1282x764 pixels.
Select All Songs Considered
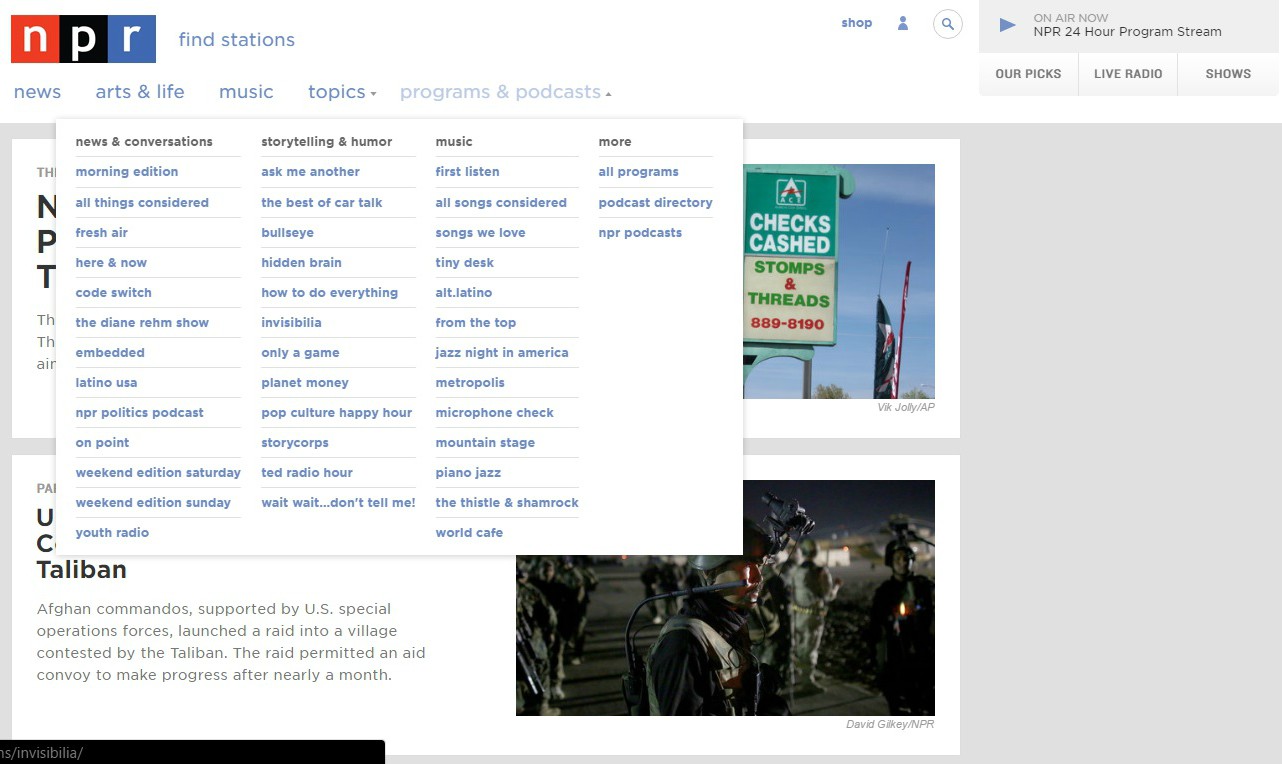(501, 202)
